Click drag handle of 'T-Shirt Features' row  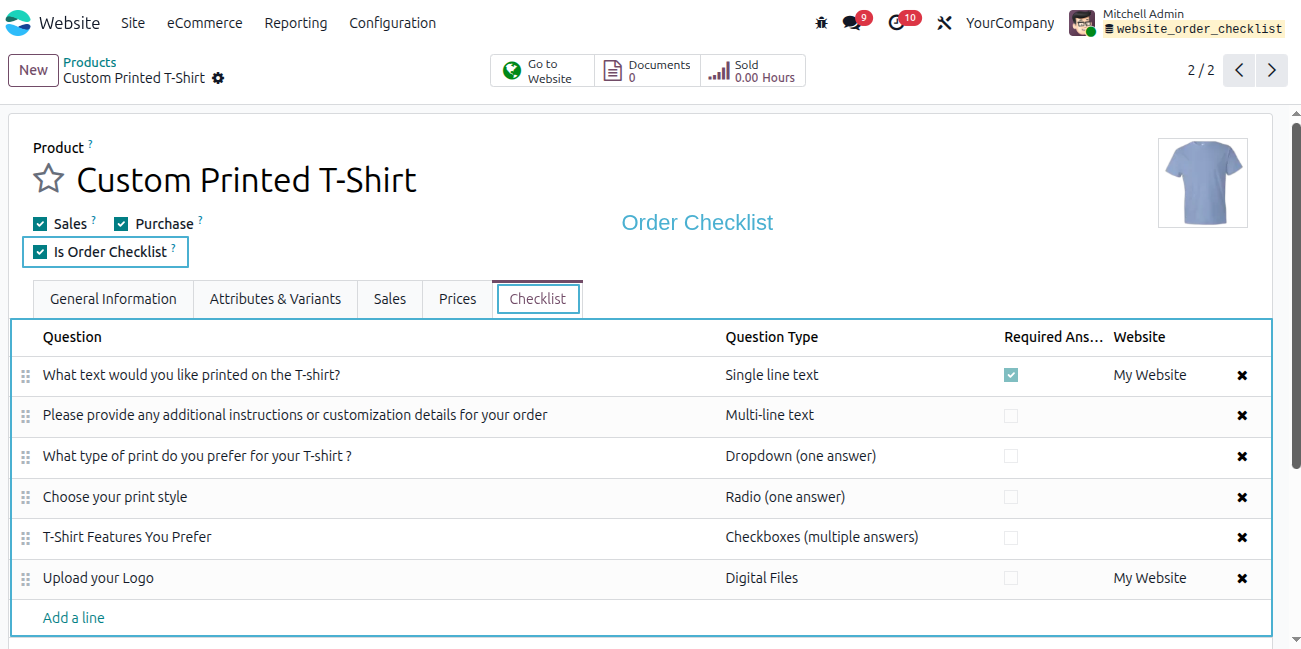(x=26, y=538)
